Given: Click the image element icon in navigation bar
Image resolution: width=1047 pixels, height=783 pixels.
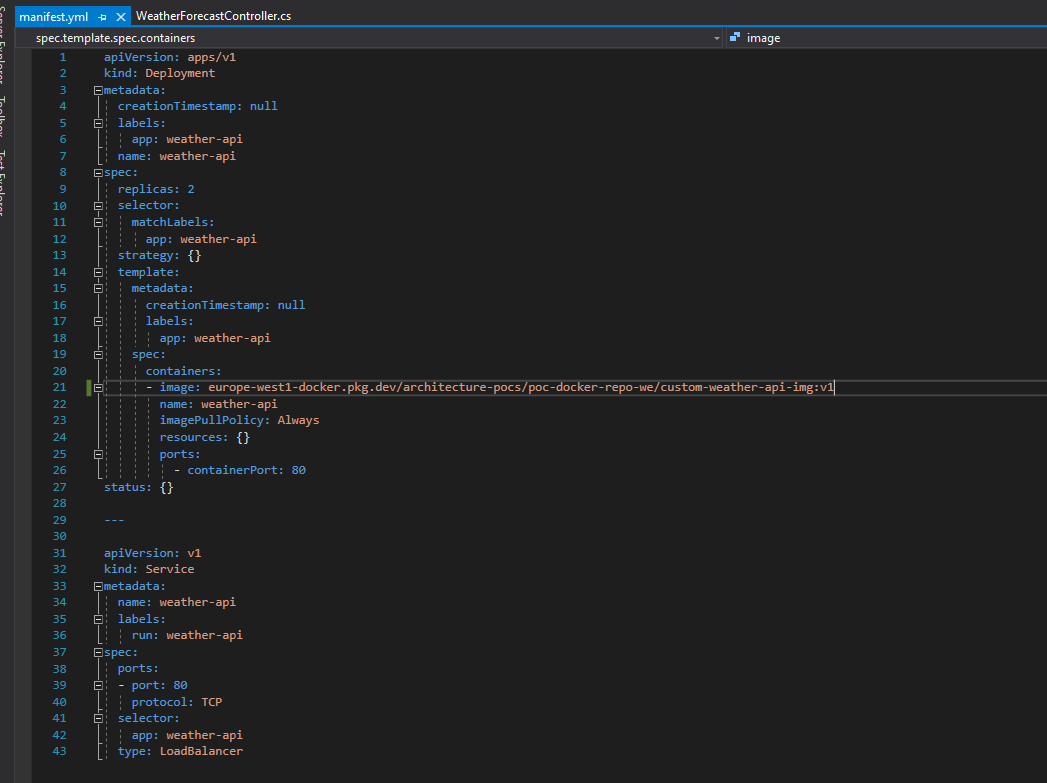Looking at the screenshot, I should (x=736, y=37).
